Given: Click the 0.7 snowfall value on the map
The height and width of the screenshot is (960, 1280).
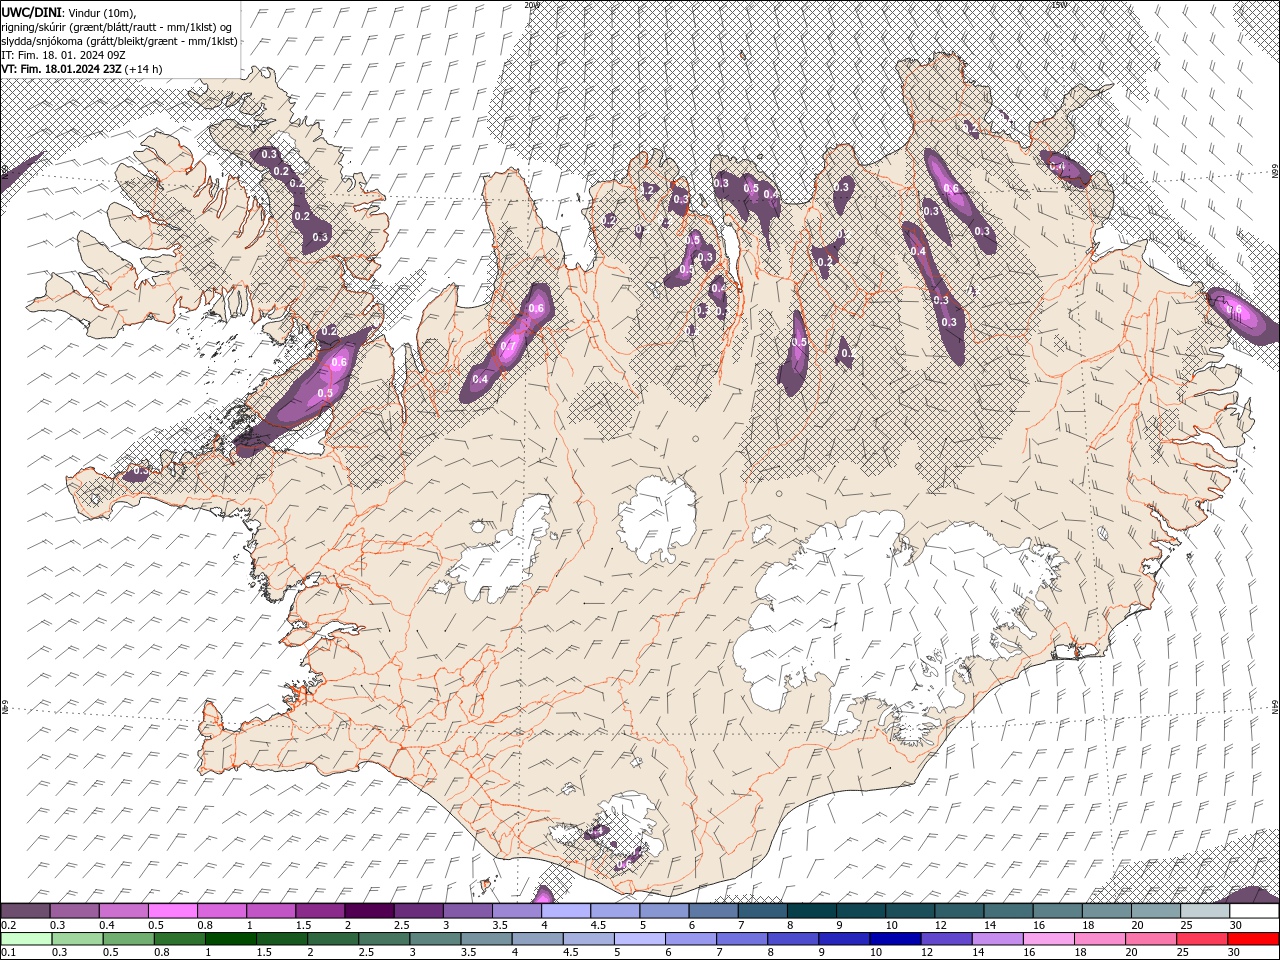Looking at the screenshot, I should 507,347.
